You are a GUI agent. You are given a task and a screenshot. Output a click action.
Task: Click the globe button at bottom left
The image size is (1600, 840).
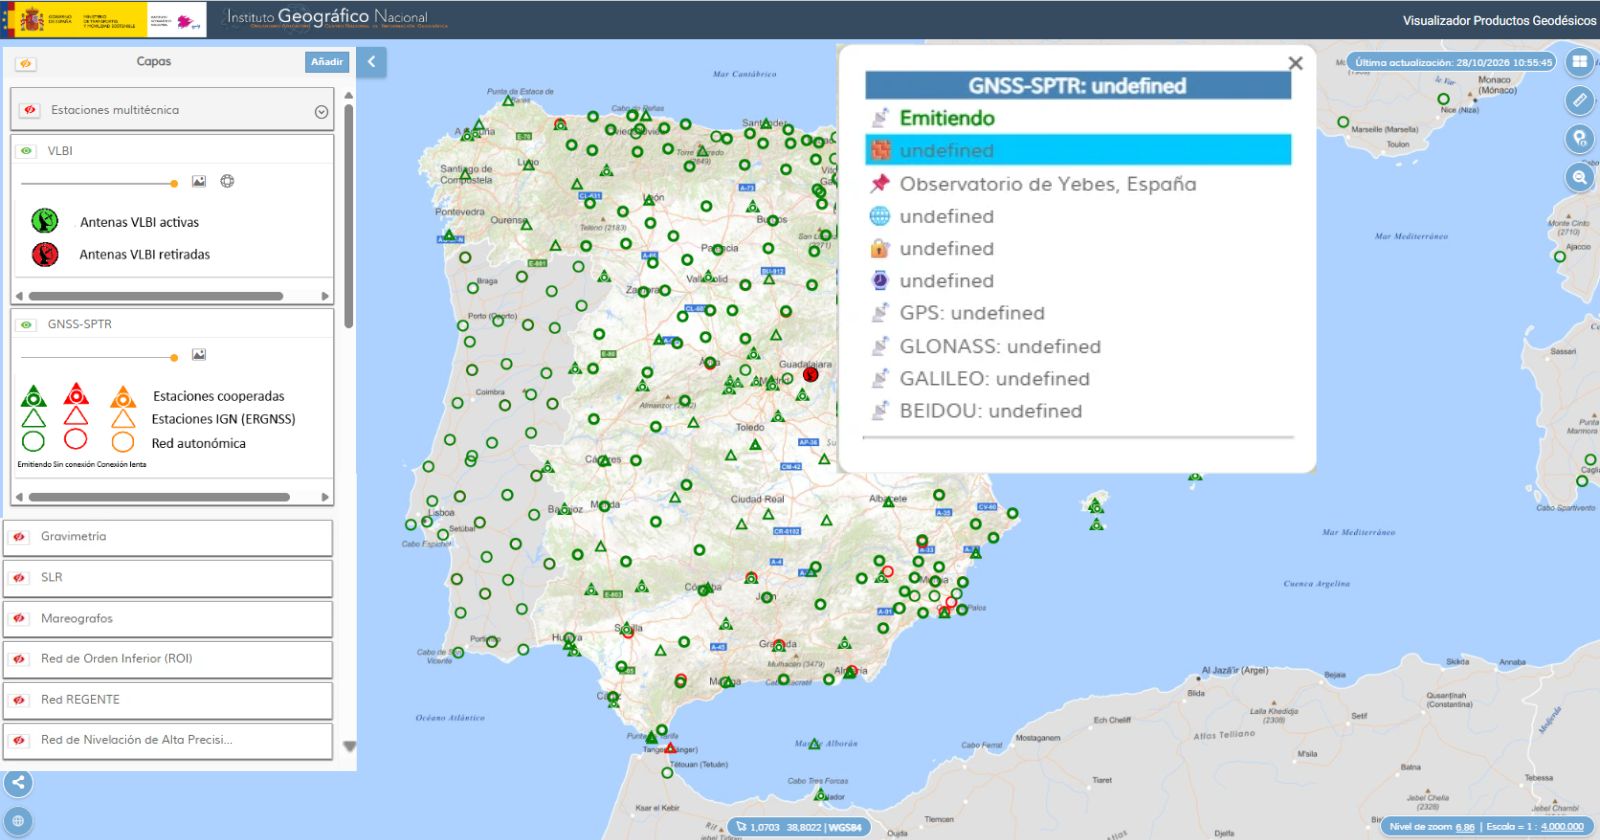click(18, 821)
